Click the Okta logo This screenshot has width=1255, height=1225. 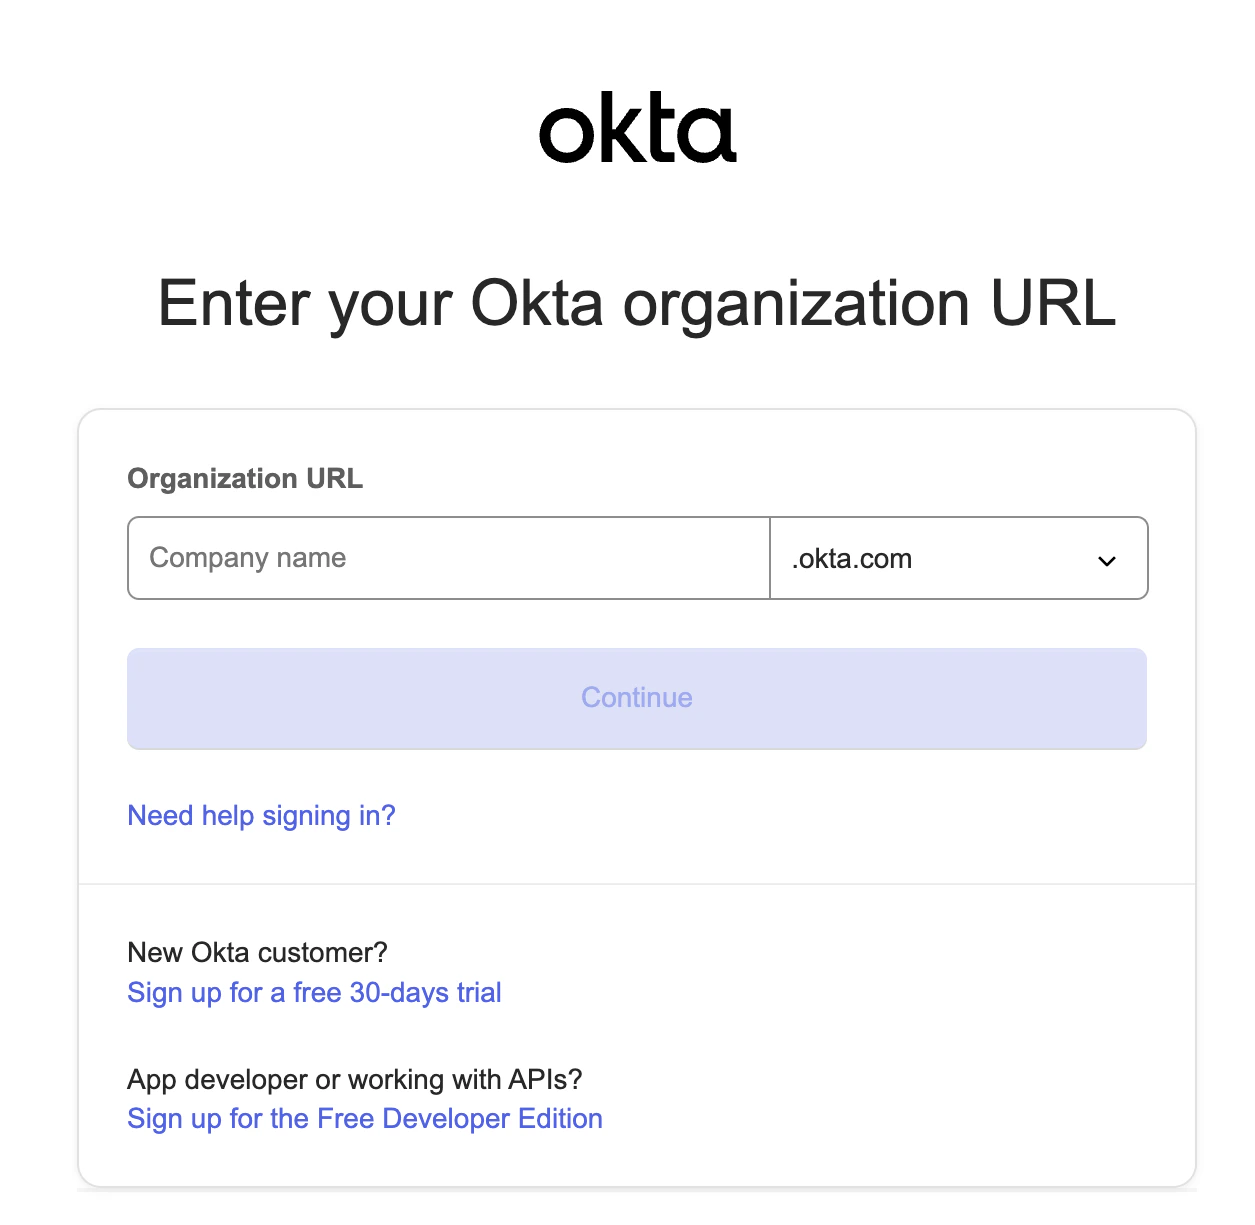[636, 128]
